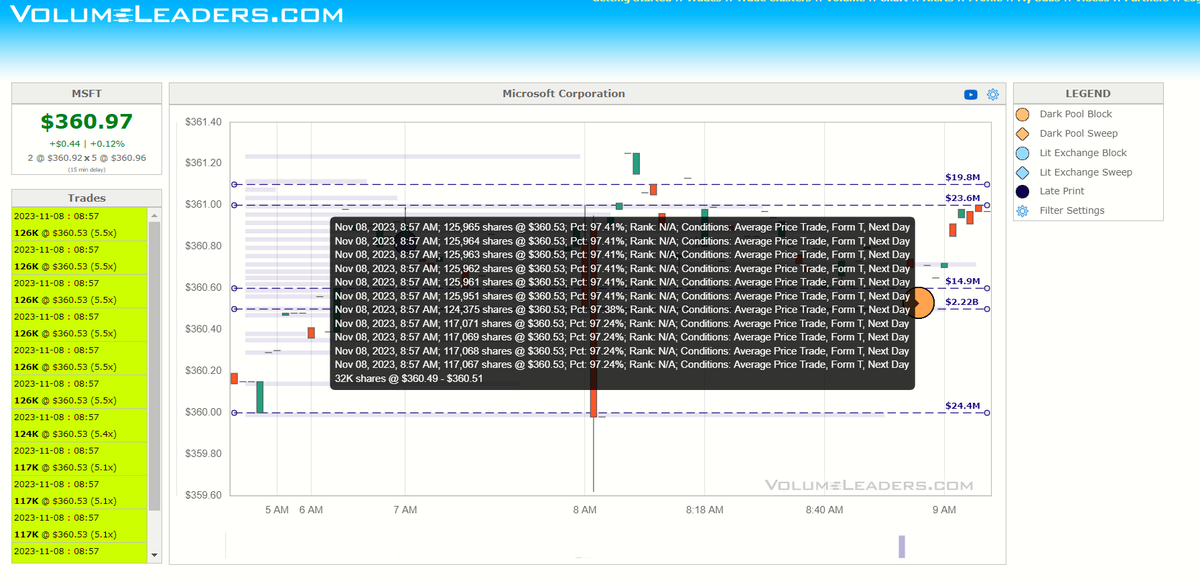
Task: Click right endpoint circle of $2.22B level
Action: [987, 309]
